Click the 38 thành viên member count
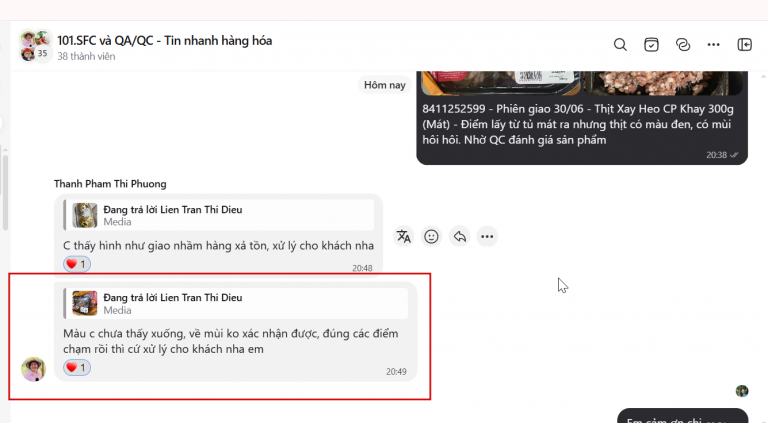768x423 pixels. pyautogui.click(x=86, y=56)
